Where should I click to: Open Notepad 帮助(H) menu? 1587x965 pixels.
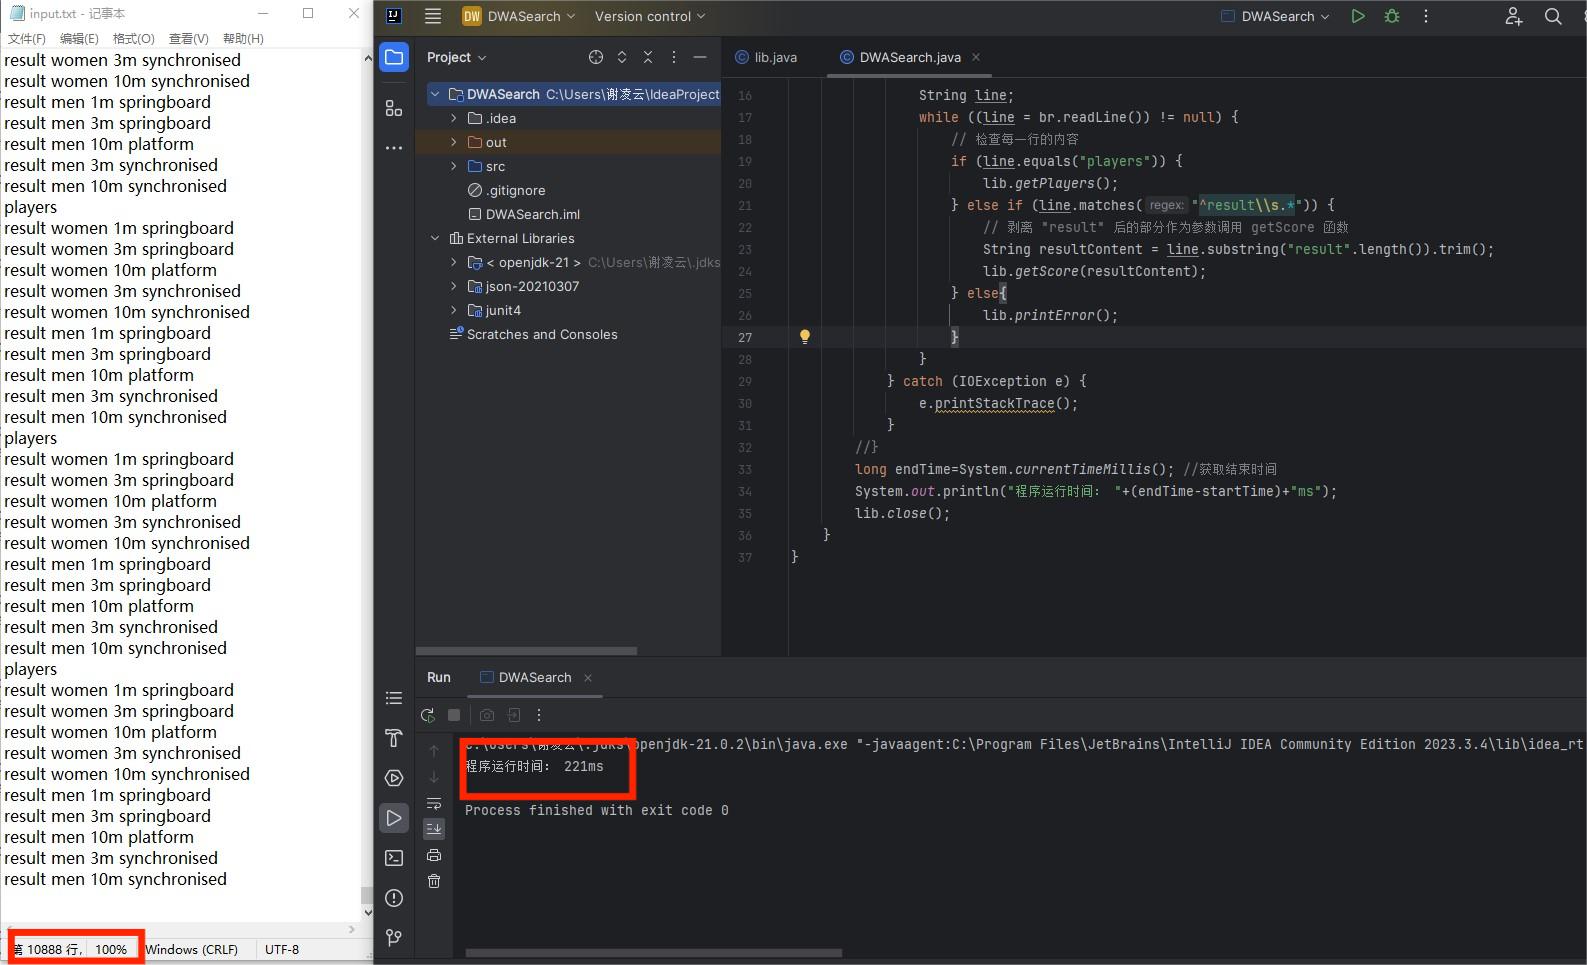243,38
